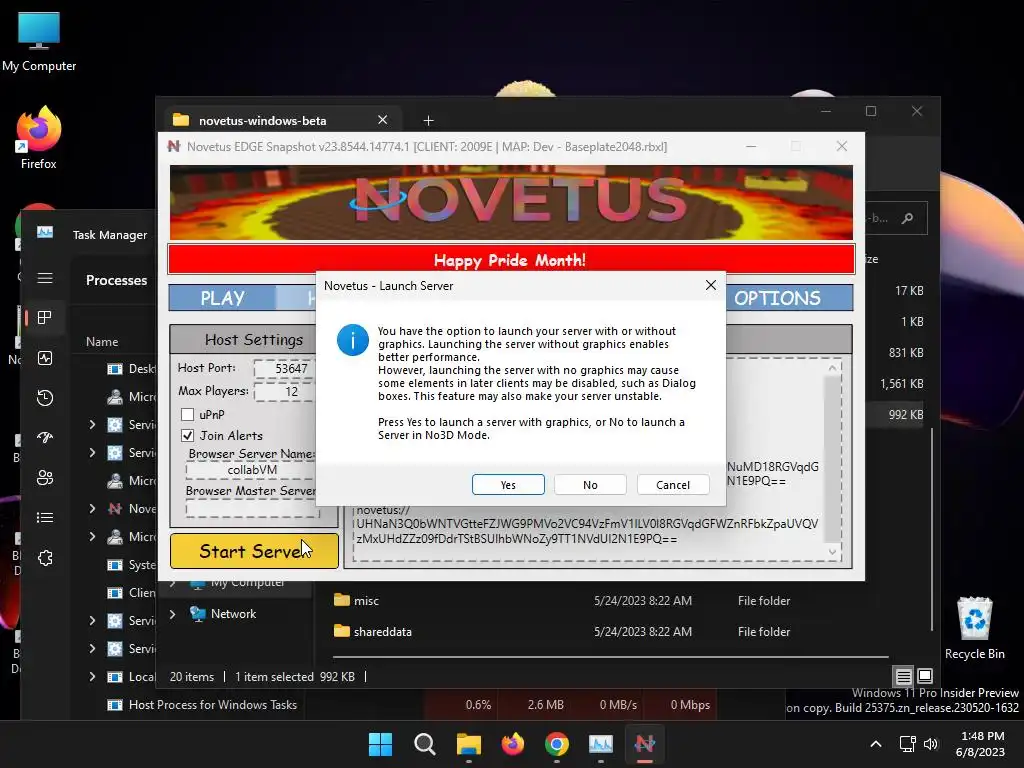Open the Task Manager hamburger menu

(45, 278)
